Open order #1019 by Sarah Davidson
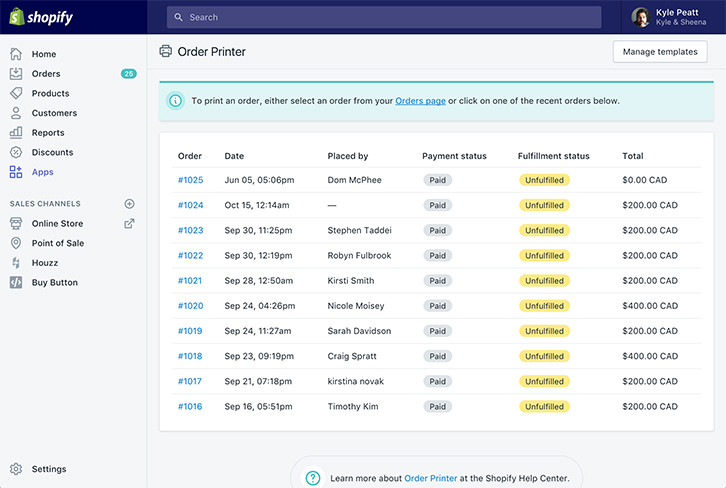This screenshot has height=488, width=726. [190, 331]
